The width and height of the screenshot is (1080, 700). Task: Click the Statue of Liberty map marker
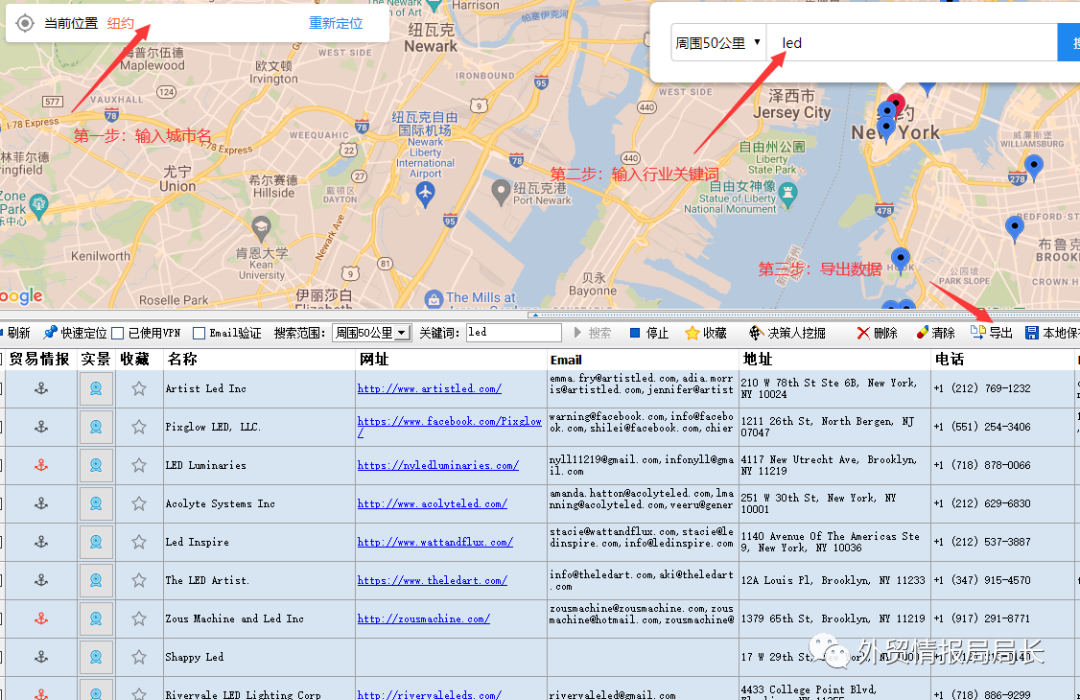[788, 194]
